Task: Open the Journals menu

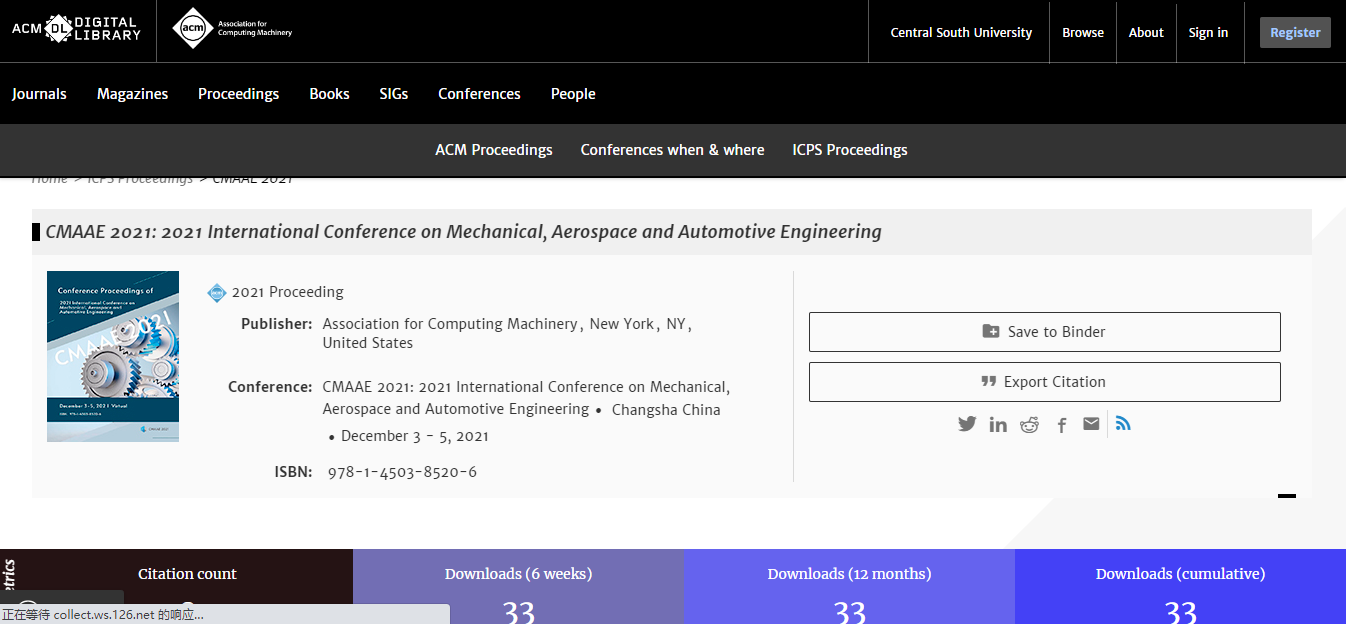Action: pyautogui.click(x=39, y=94)
